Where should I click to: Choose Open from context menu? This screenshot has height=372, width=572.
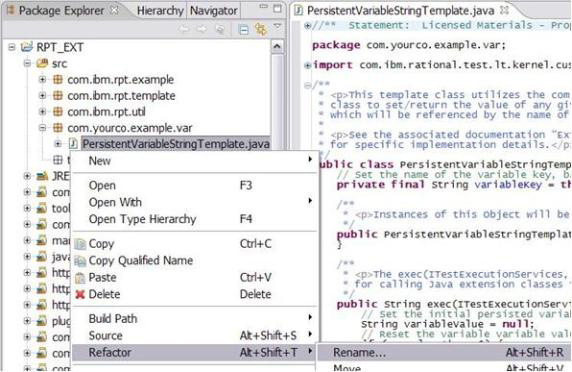[x=195, y=186]
